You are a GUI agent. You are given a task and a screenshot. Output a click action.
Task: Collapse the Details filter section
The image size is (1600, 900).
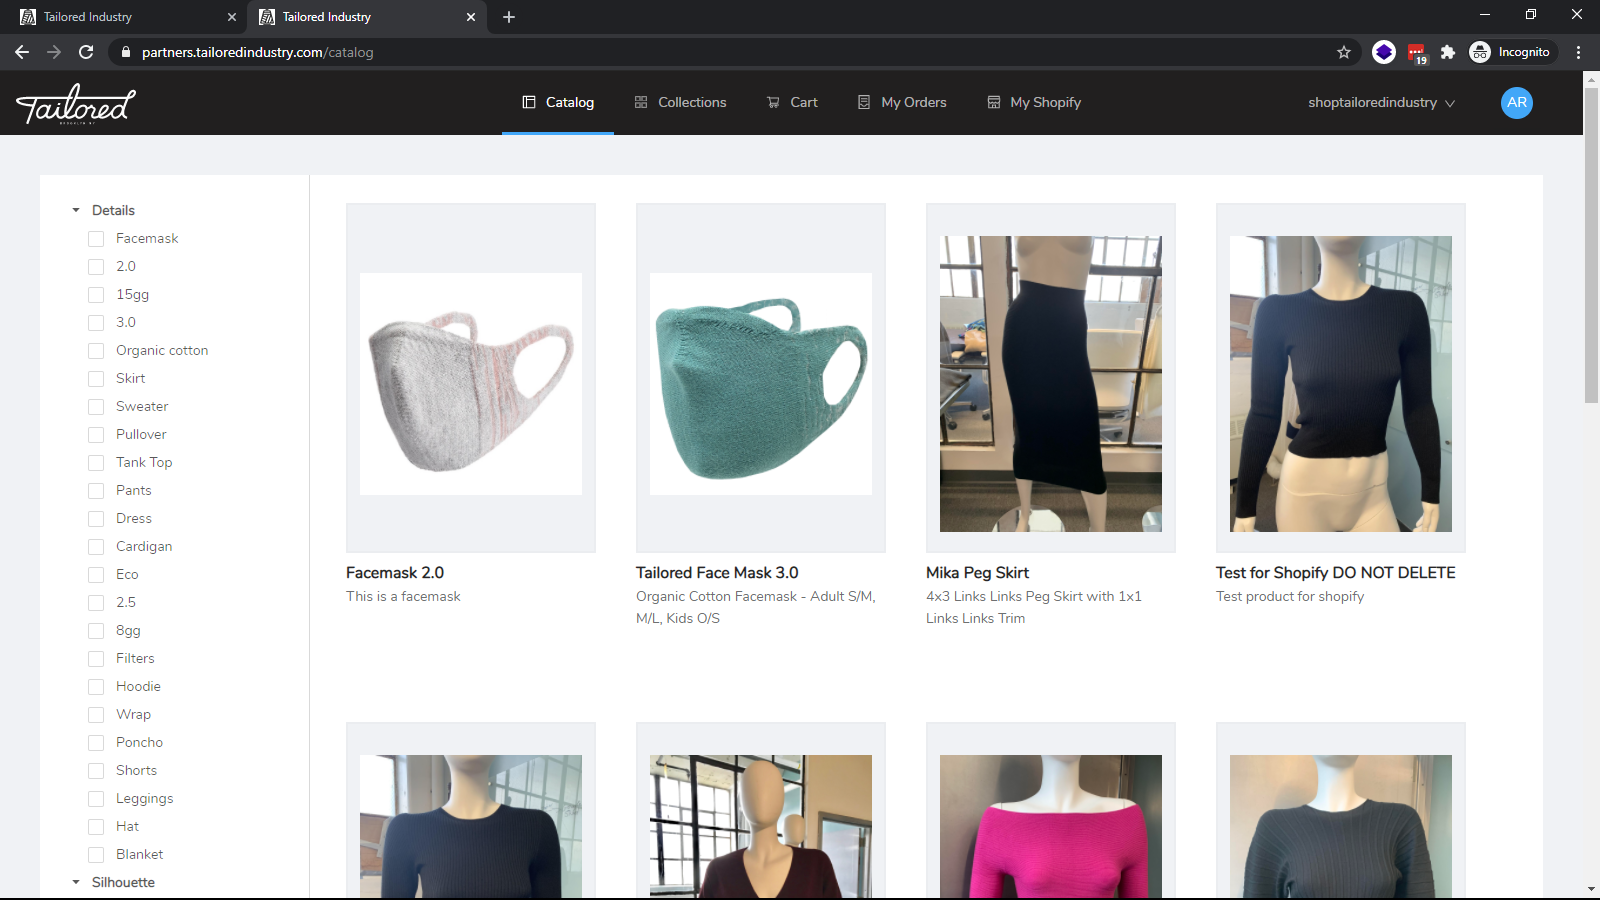tap(76, 210)
